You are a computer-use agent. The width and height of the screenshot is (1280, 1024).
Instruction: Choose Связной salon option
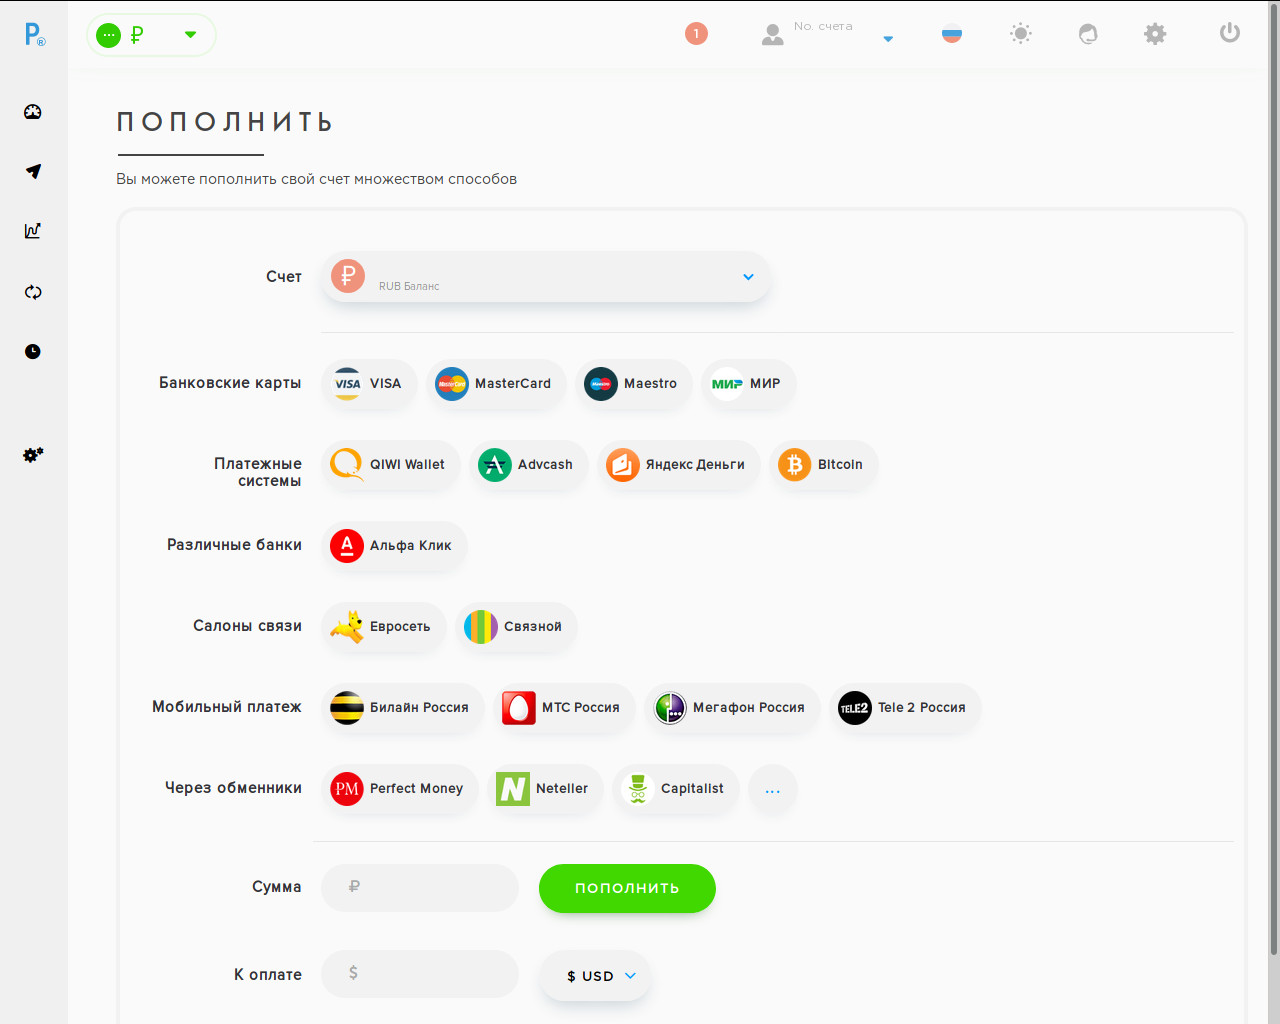click(516, 627)
